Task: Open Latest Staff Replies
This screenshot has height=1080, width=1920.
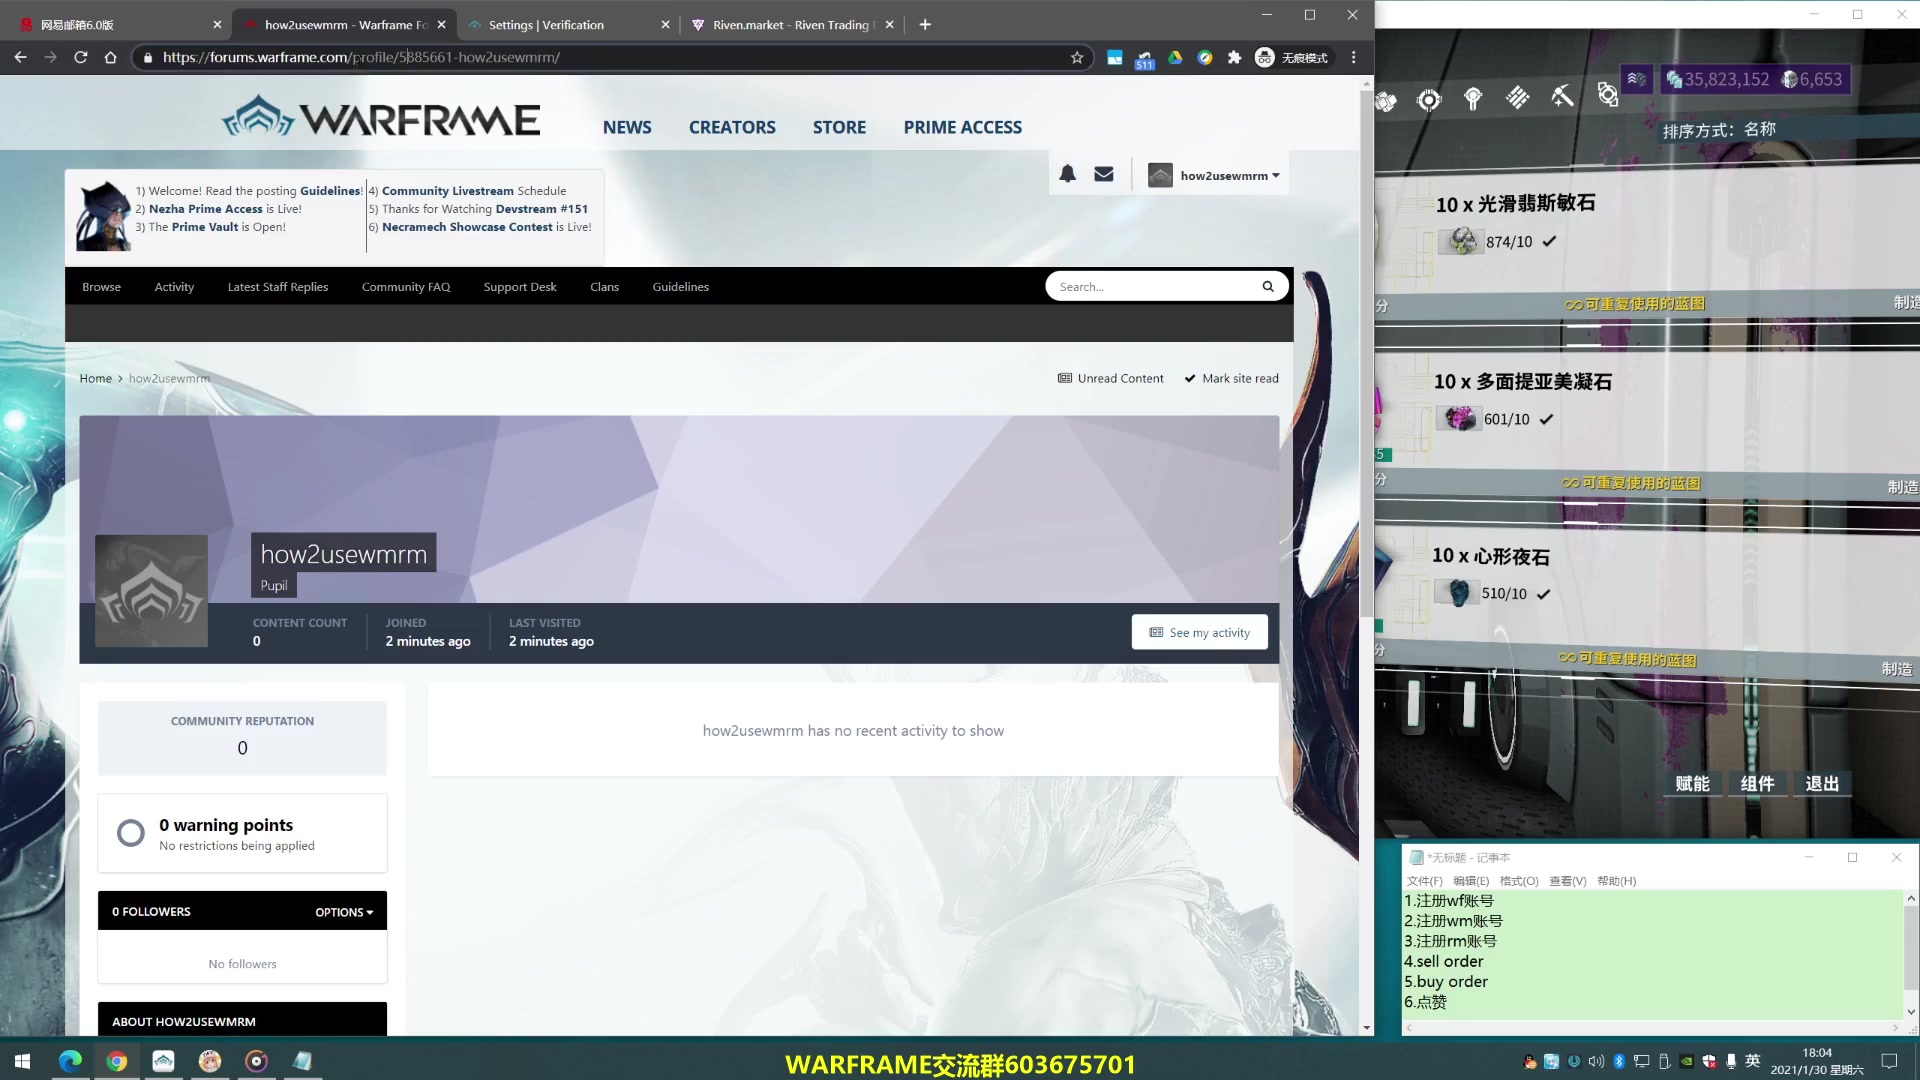Action: tap(278, 286)
